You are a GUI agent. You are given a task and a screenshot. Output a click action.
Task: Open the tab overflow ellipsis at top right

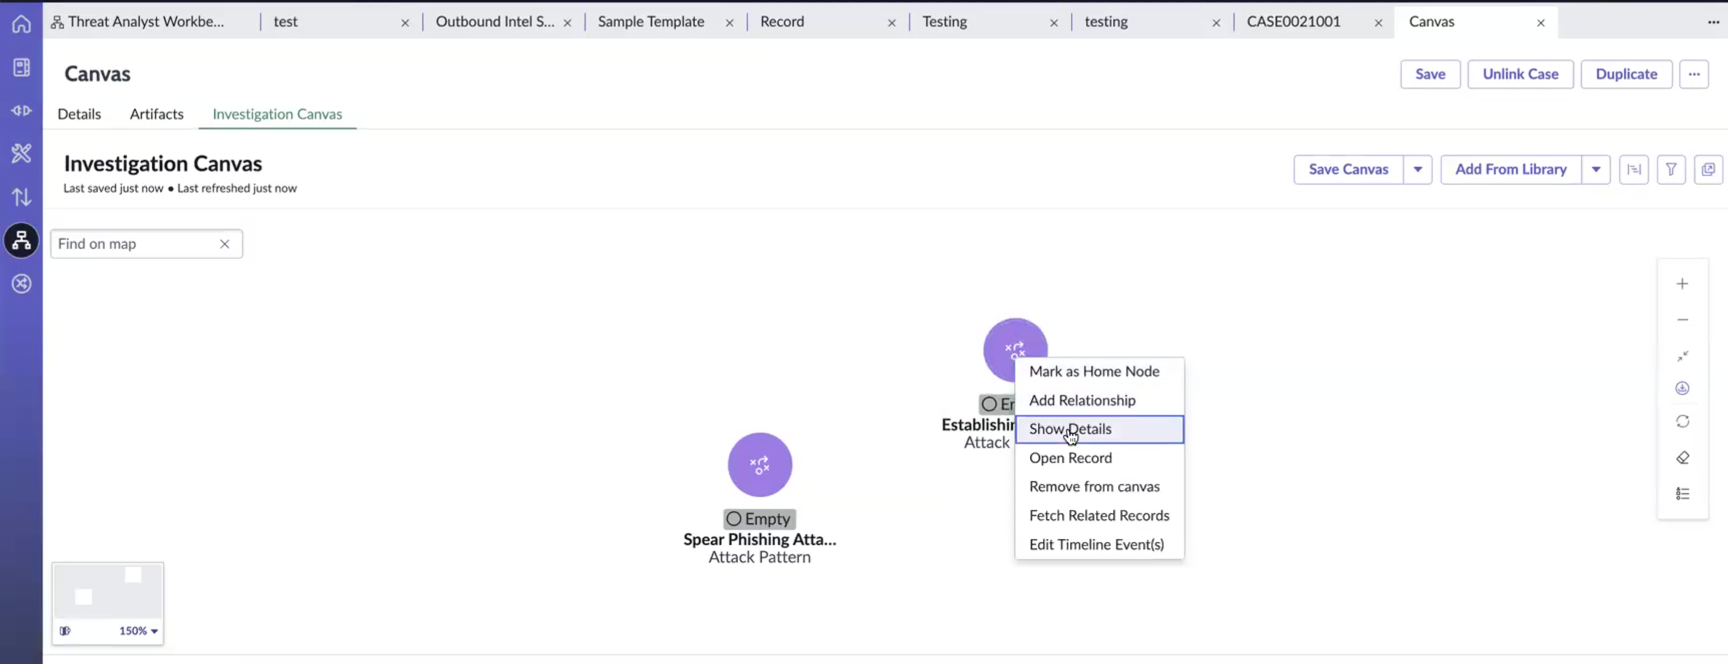pyautogui.click(x=1713, y=22)
